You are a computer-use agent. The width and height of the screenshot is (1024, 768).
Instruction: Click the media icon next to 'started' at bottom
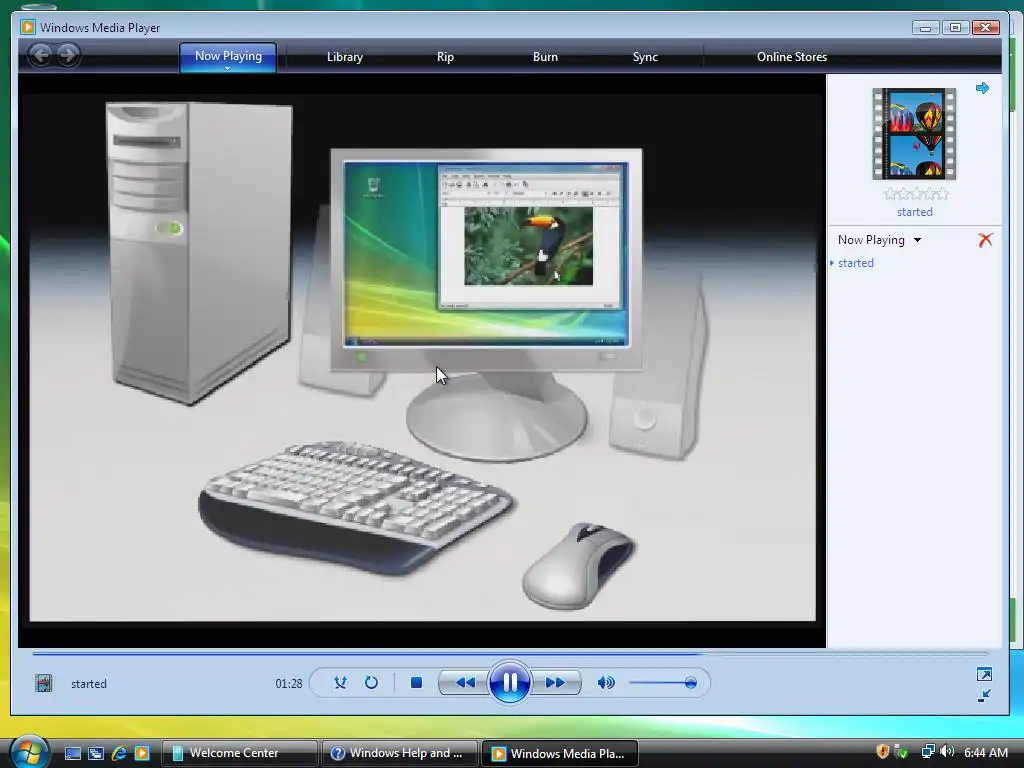pos(44,683)
